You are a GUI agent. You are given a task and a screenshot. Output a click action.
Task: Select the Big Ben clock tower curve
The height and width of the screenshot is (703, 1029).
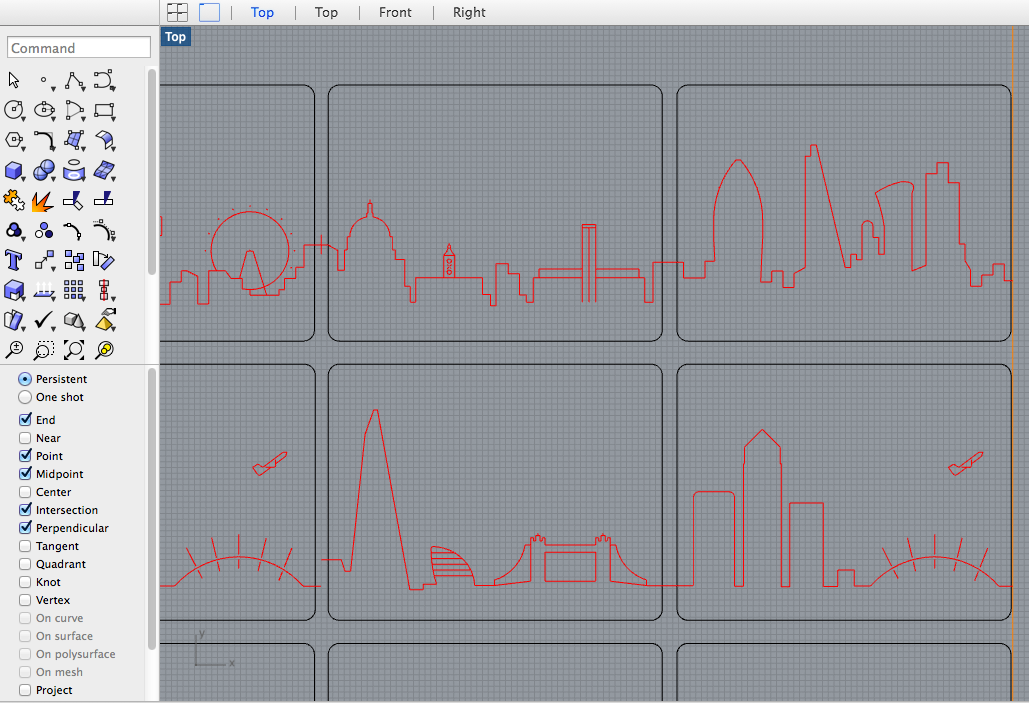(x=449, y=261)
